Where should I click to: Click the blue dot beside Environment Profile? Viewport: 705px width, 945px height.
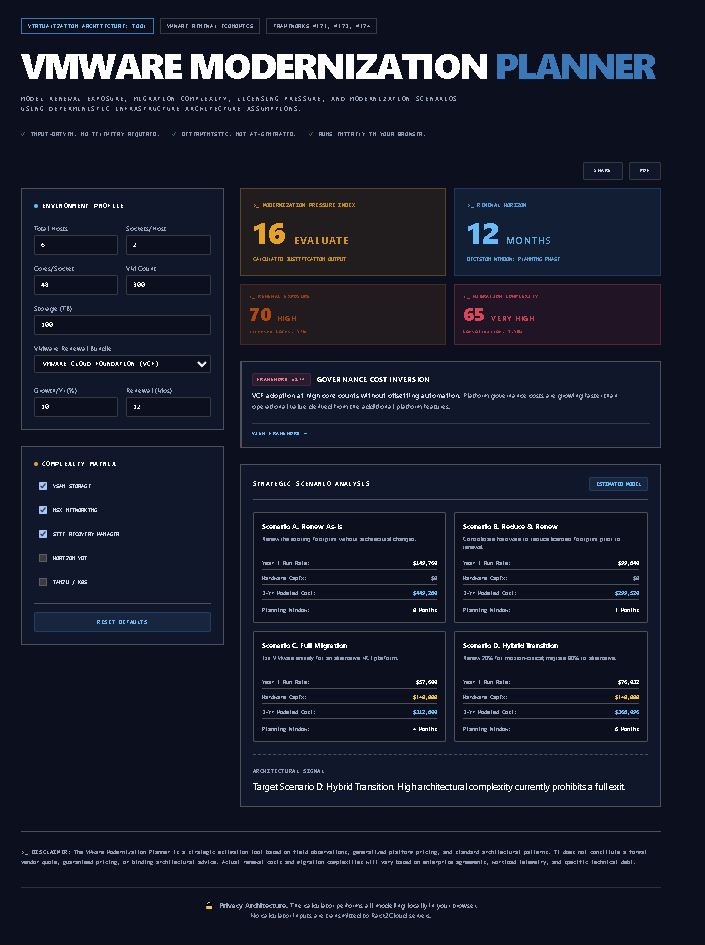tap(36, 206)
